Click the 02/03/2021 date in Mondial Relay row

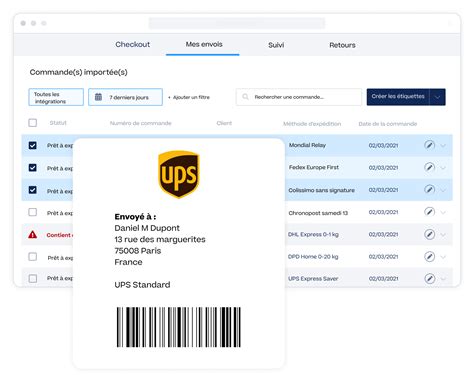pos(383,146)
